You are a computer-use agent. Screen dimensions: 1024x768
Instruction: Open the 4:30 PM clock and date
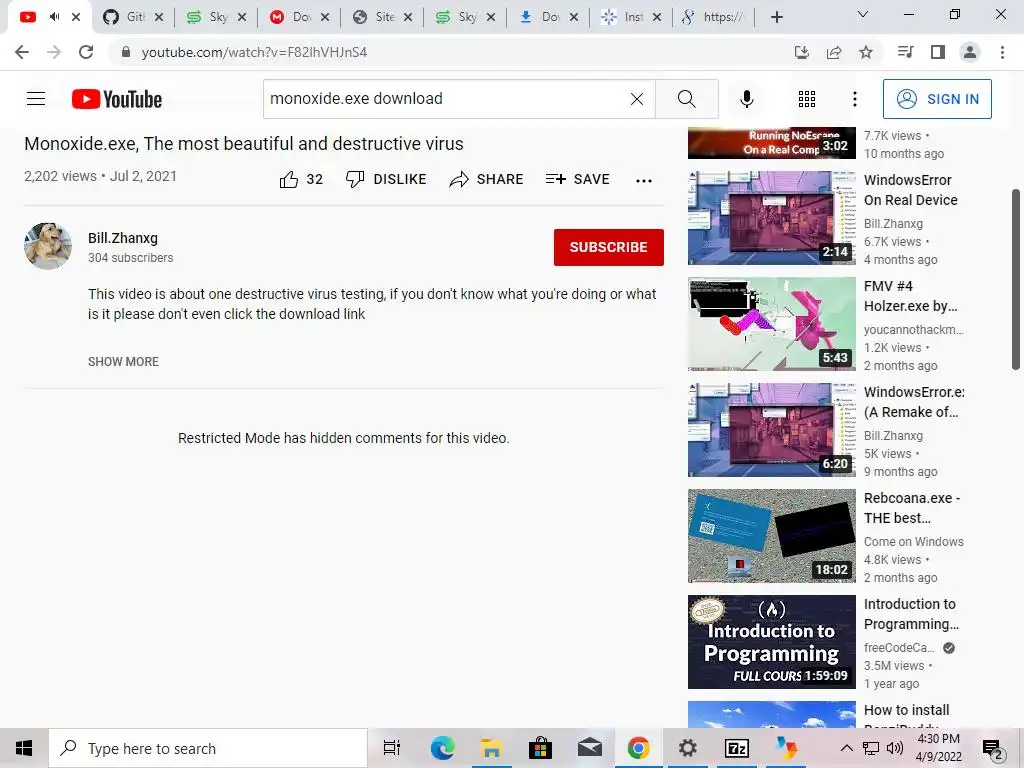click(938, 748)
